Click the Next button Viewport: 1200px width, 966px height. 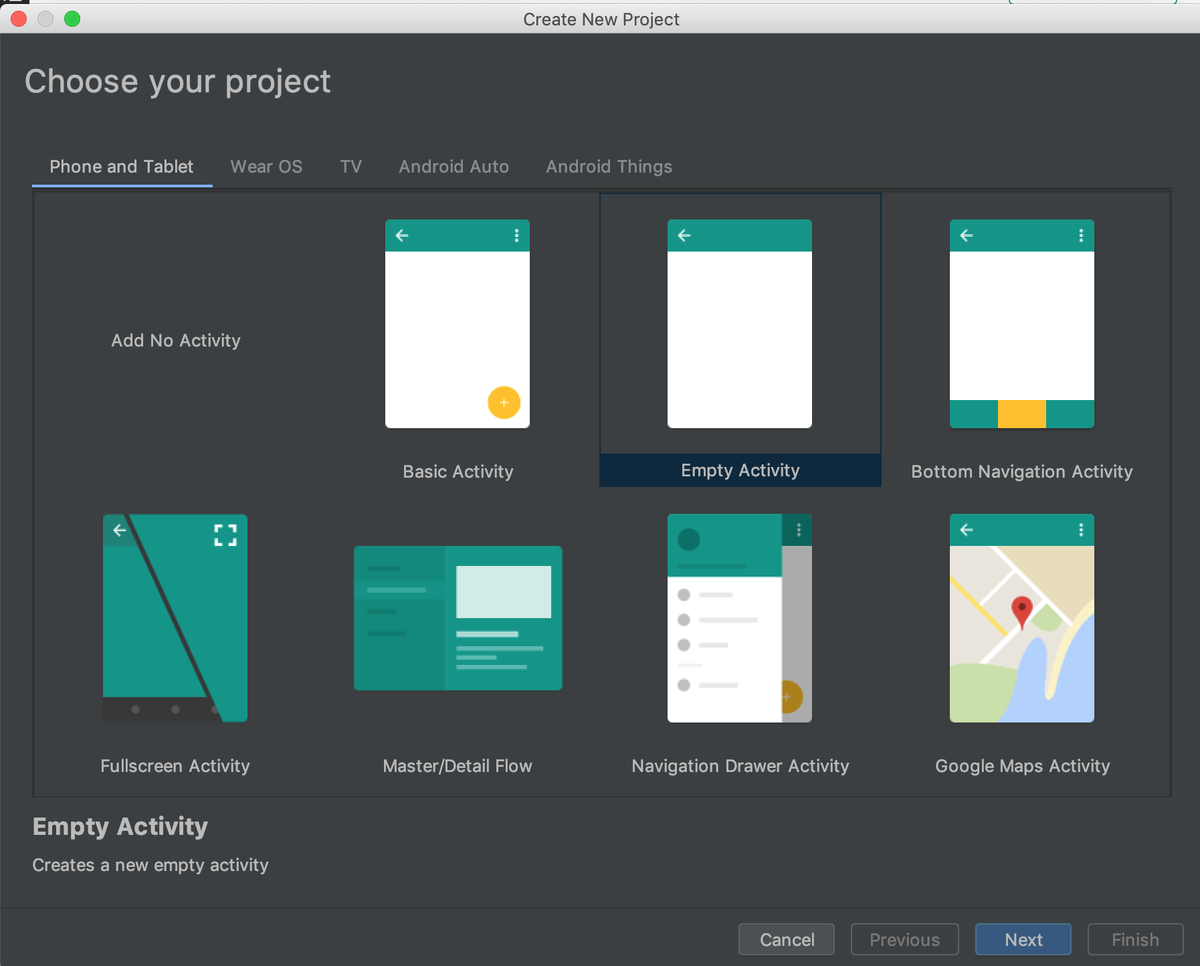(1023, 939)
